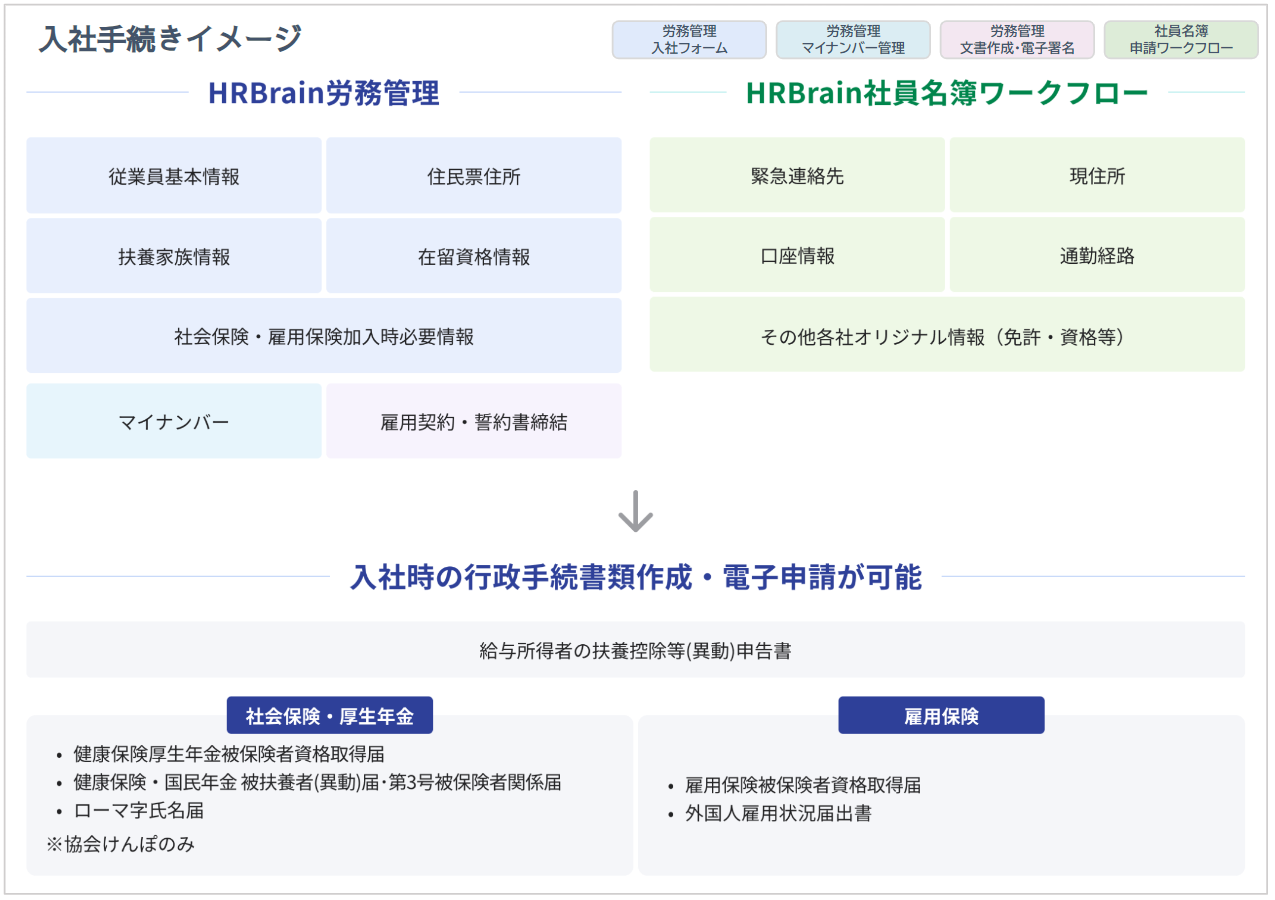Click the 従業員基本情報 tile

(x=174, y=176)
